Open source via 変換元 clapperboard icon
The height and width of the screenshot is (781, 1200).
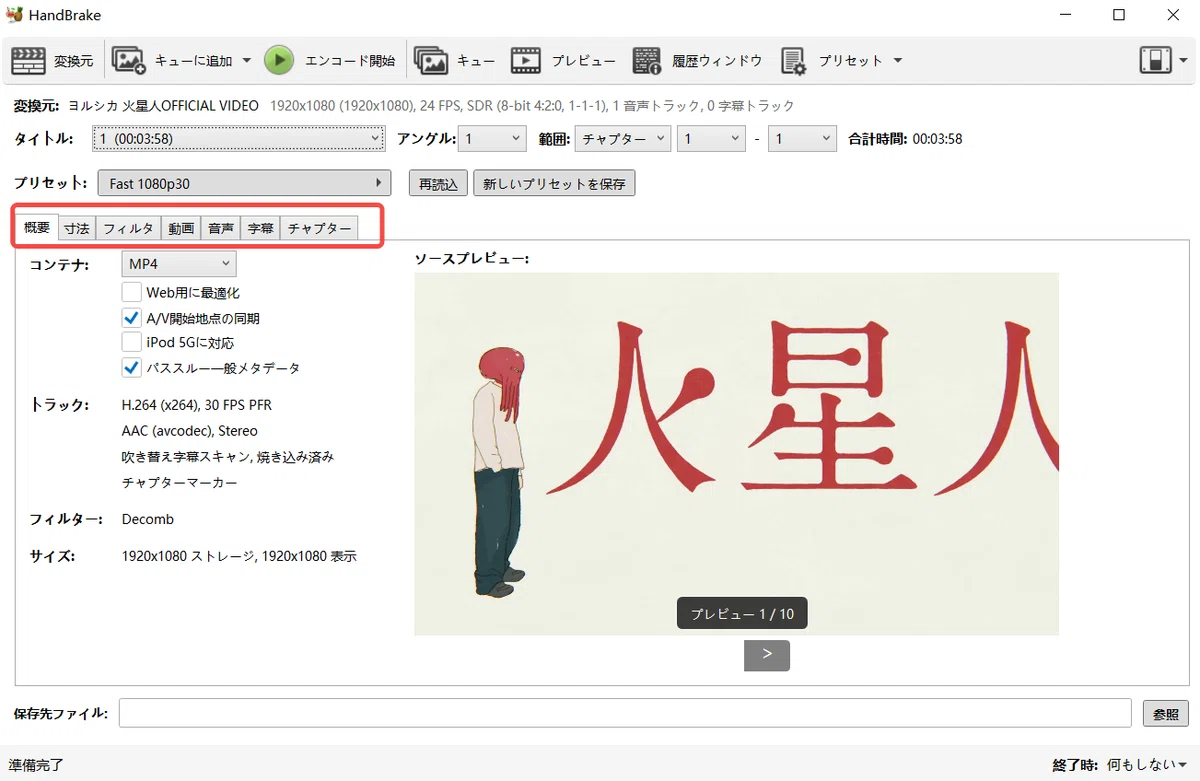pyautogui.click(x=28, y=60)
